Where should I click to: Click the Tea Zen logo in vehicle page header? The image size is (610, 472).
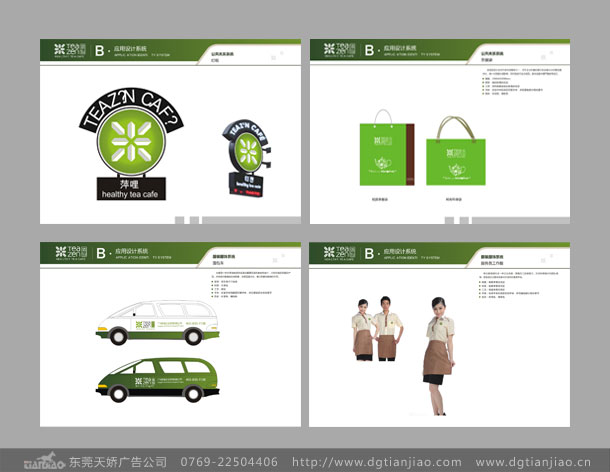coord(71,253)
